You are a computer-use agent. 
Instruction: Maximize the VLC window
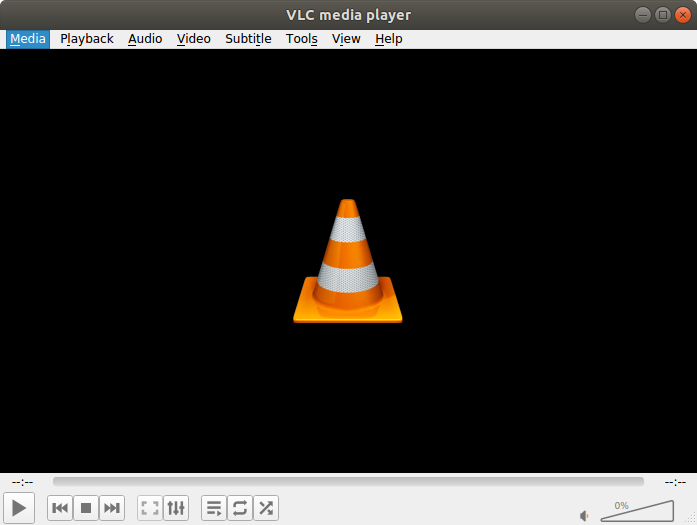[663, 15]
